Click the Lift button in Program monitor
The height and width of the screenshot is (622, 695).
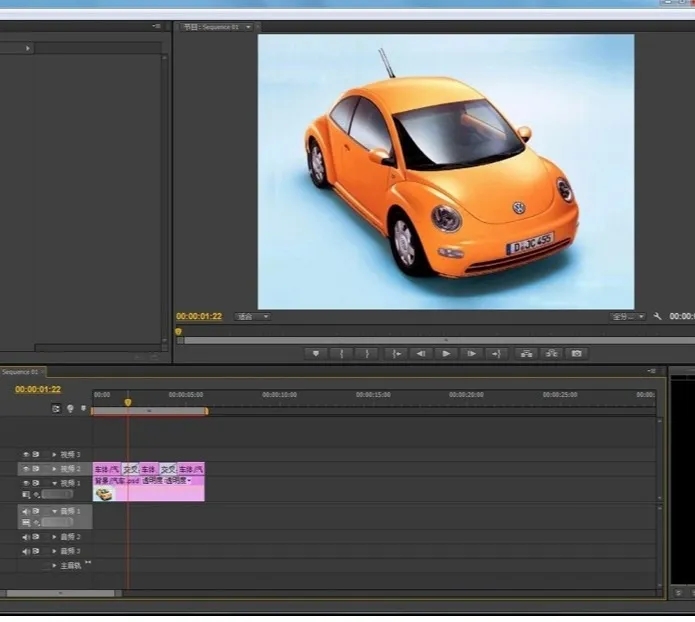pos(525,353)
